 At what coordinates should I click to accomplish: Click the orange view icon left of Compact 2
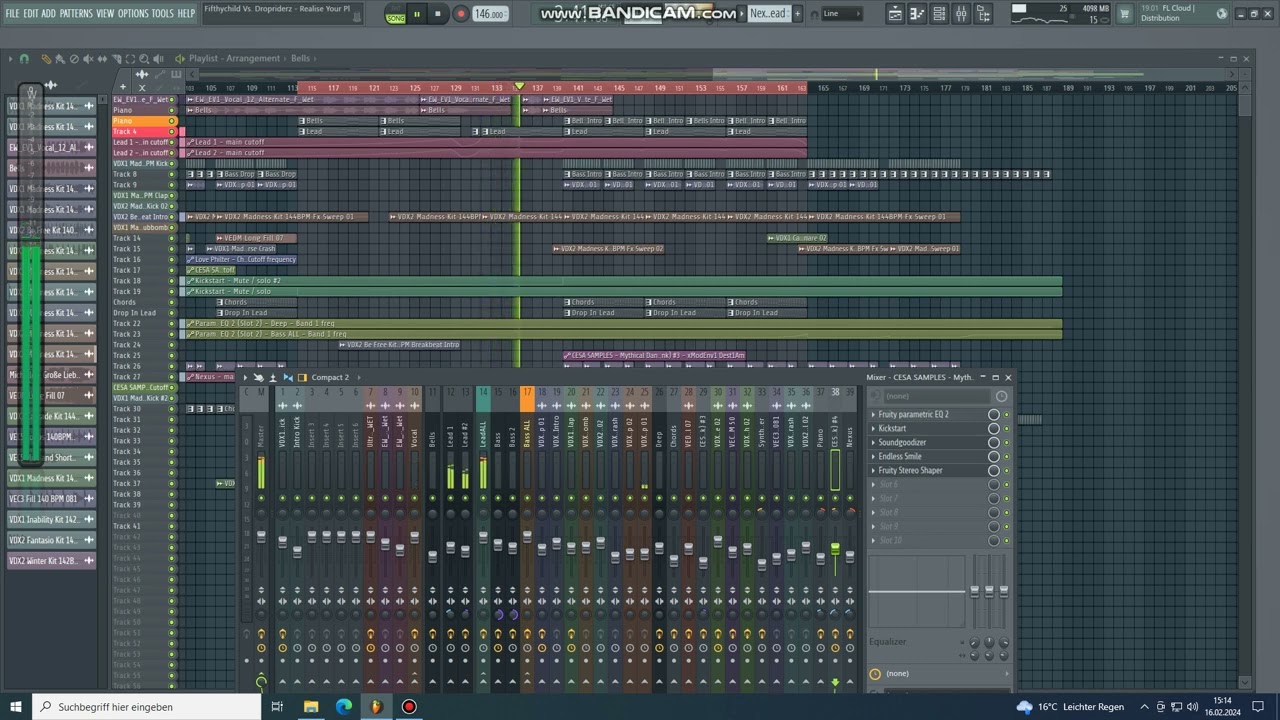(302, 377)
